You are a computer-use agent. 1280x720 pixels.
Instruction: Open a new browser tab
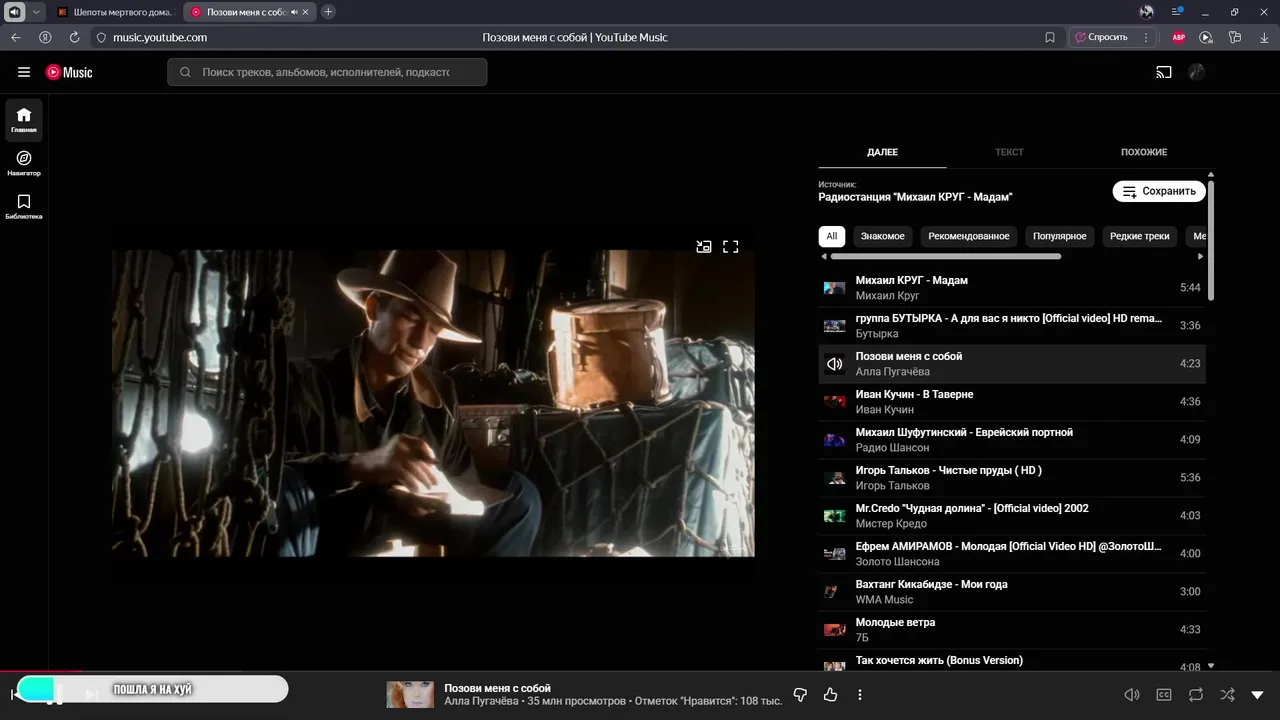328,12
